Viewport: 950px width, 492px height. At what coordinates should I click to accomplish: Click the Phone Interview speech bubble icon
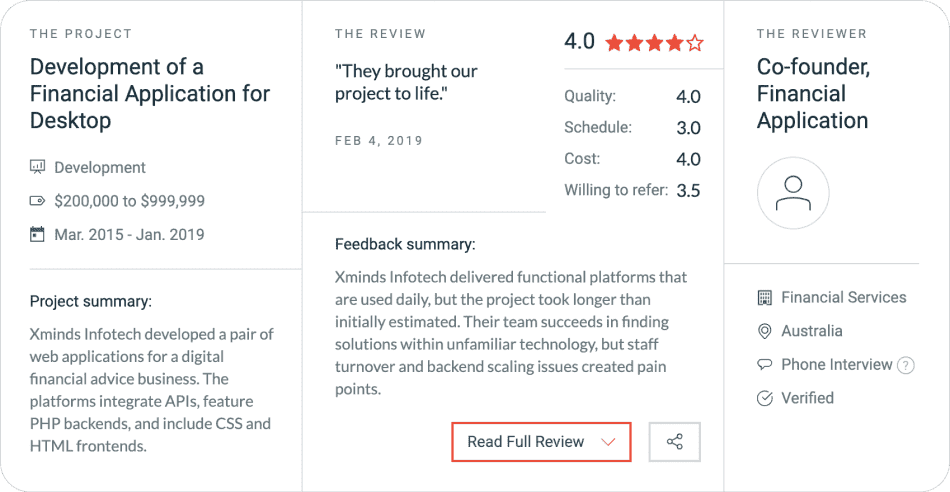pyautogui.click(x=765, y=365)
